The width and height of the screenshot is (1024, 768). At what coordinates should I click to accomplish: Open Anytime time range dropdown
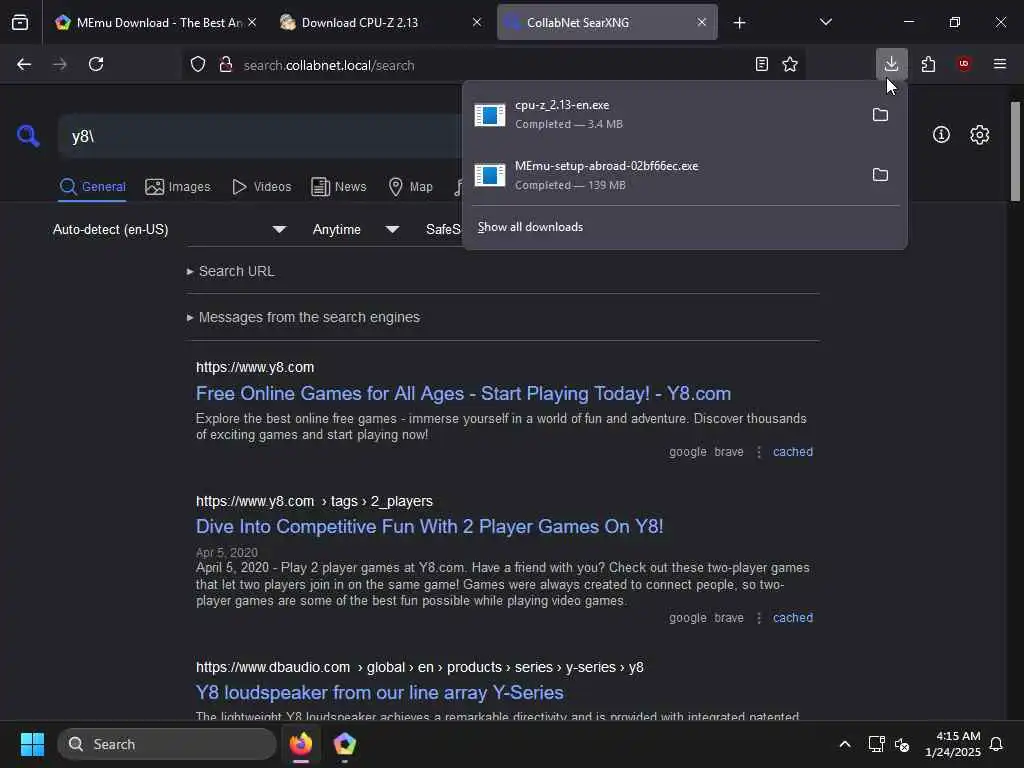(356, 230)
